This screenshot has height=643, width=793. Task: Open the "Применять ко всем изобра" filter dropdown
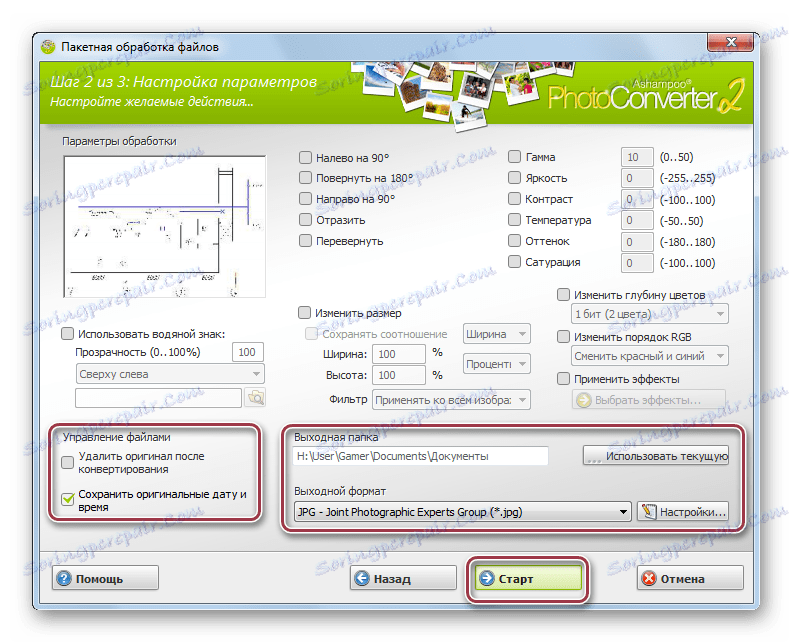pyautogui.click(x=451, y=400)
